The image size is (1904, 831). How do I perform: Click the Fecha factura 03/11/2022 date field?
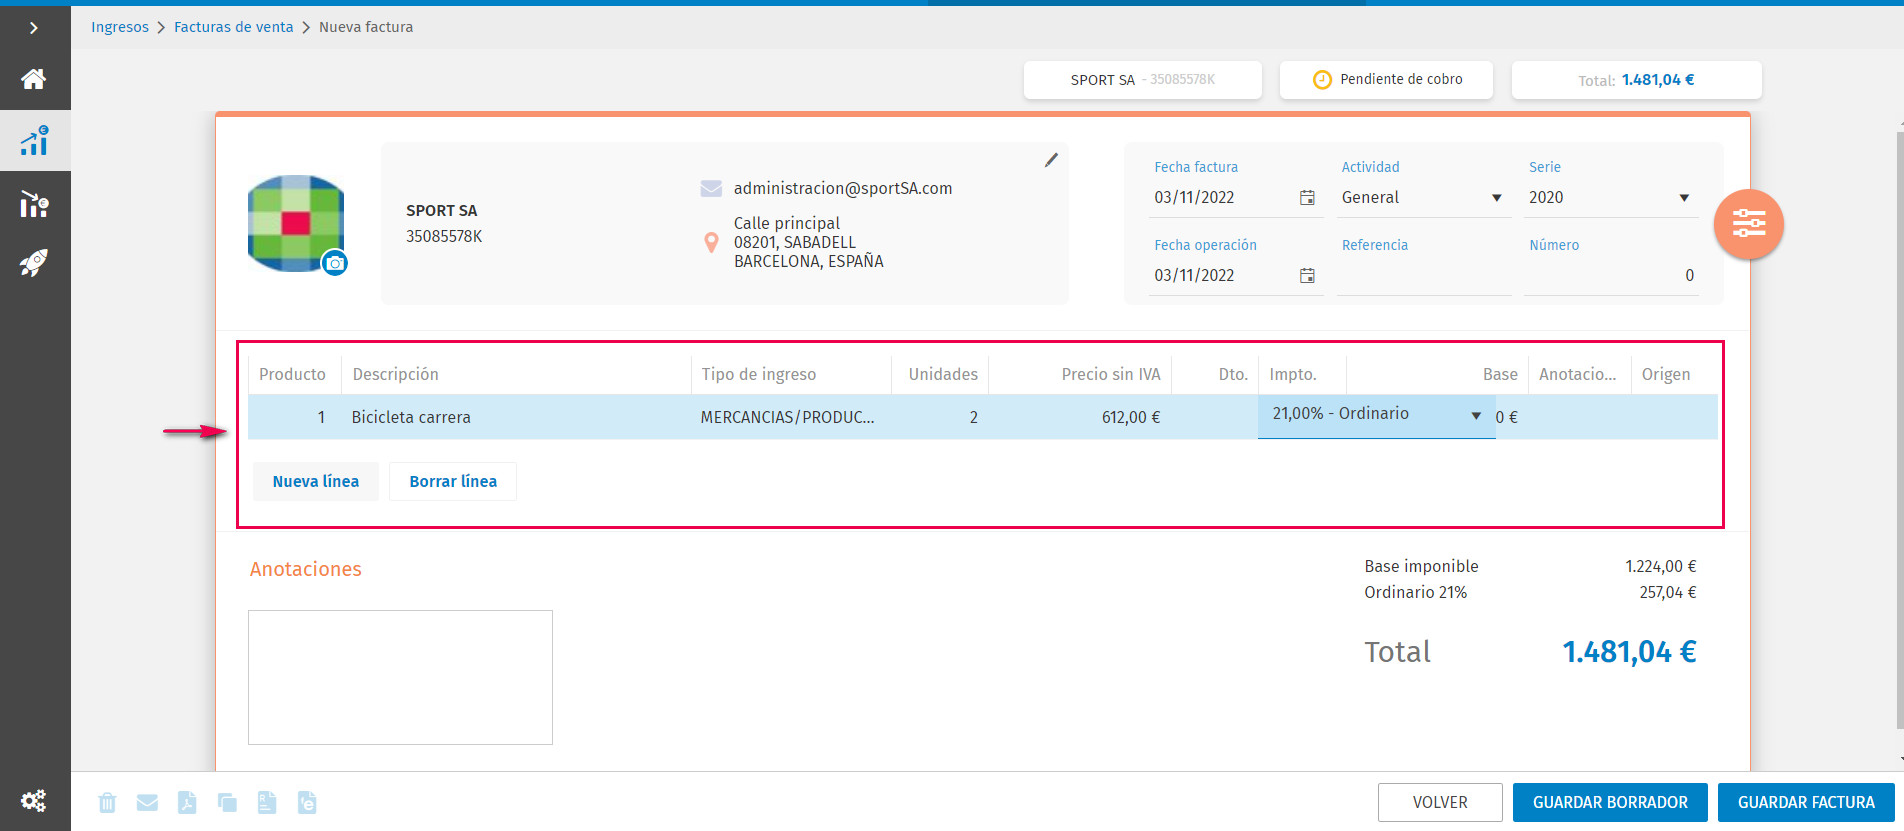1236,198
